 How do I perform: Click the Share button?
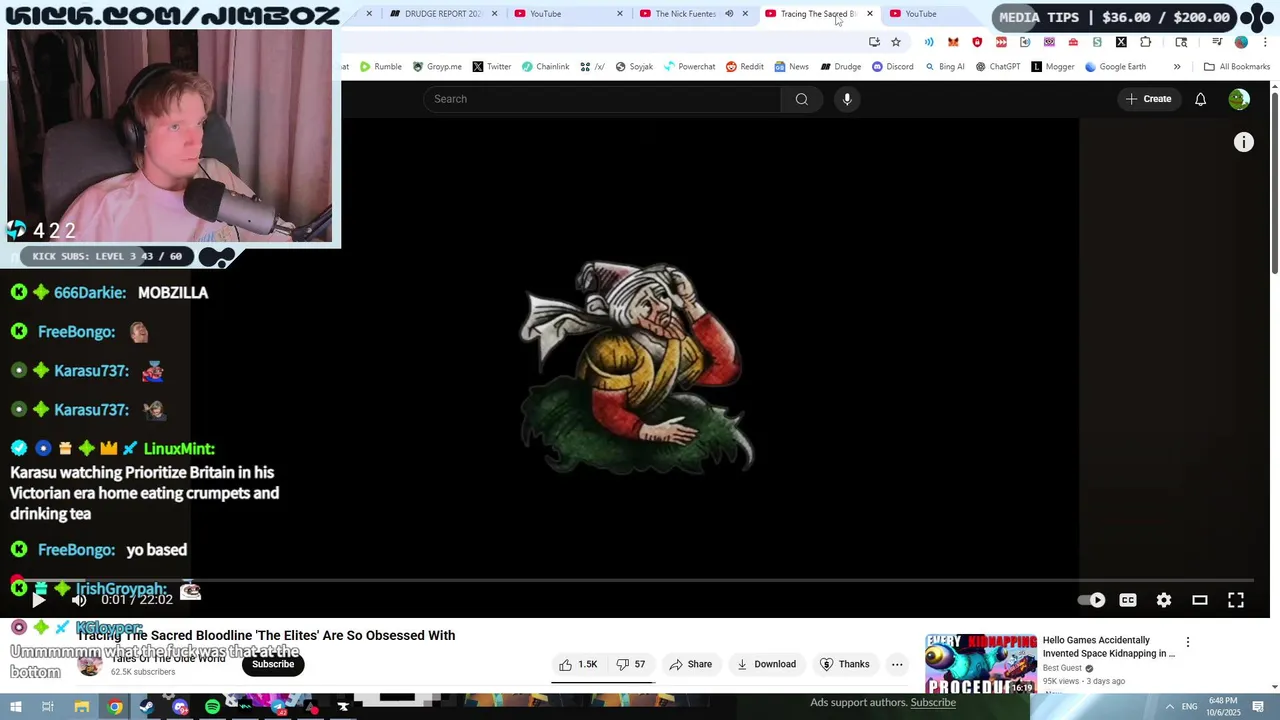point(691,664)
